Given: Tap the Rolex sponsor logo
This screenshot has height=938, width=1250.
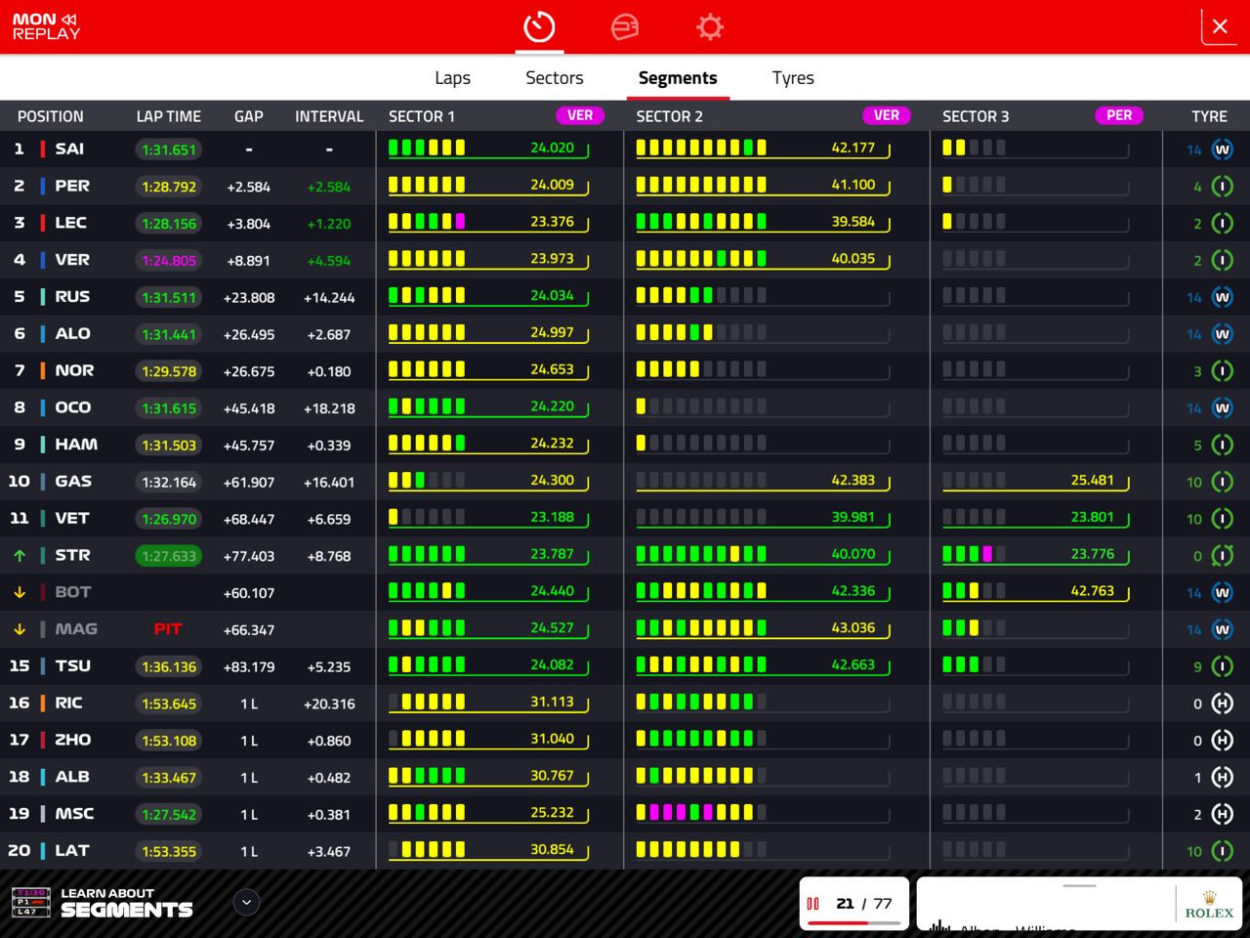Looking at the screenshot, I should [1208, 904].
